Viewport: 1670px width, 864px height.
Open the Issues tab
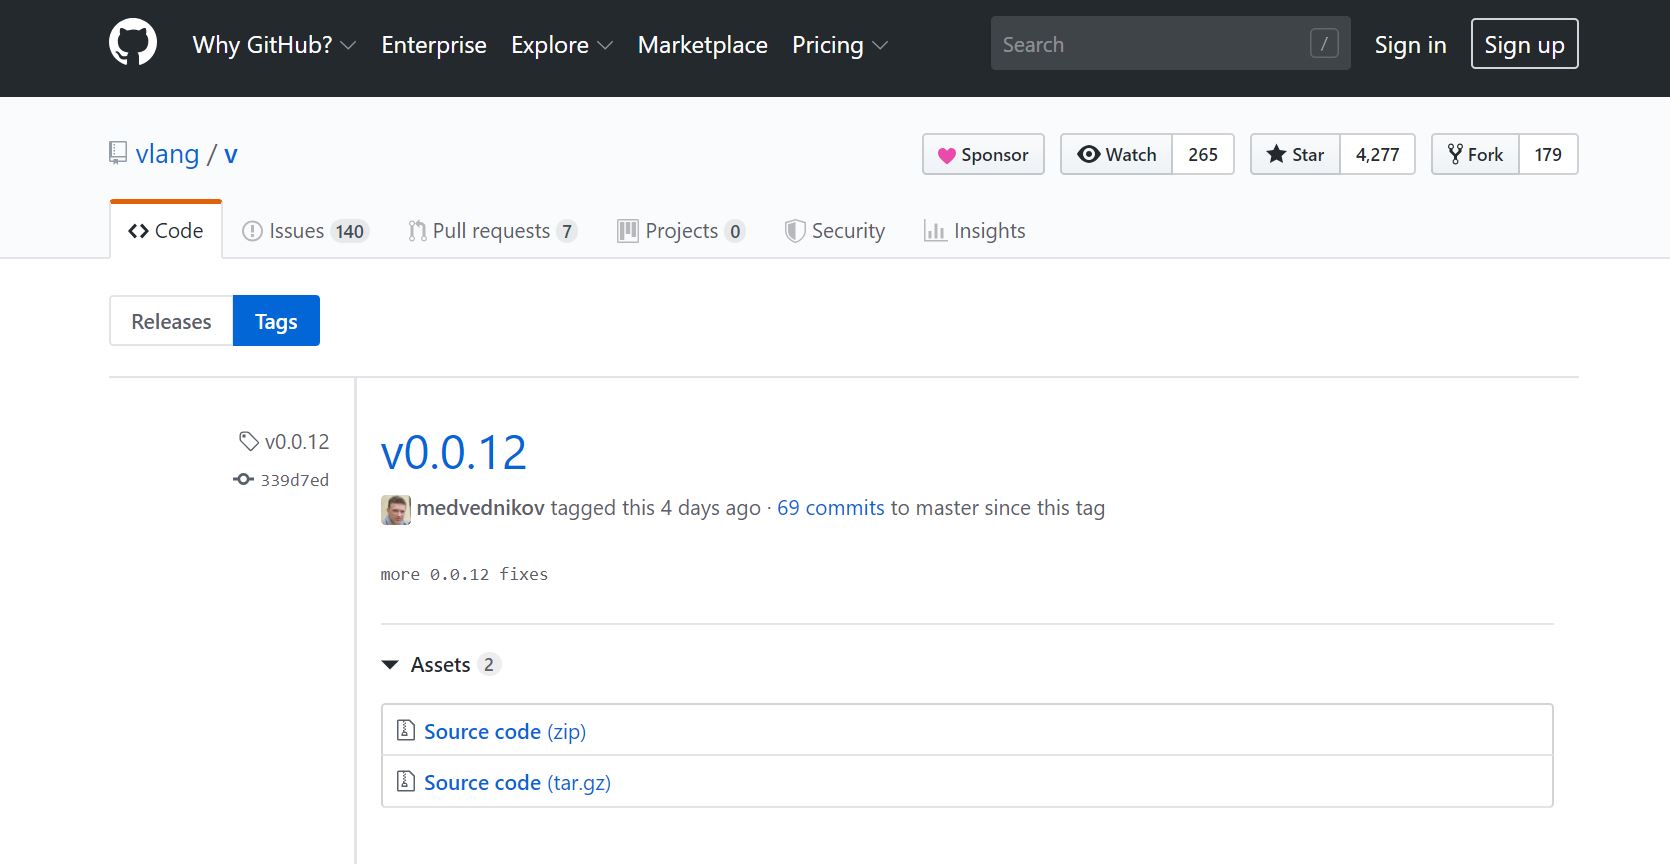pyautogui.click(x=305, y=231)
